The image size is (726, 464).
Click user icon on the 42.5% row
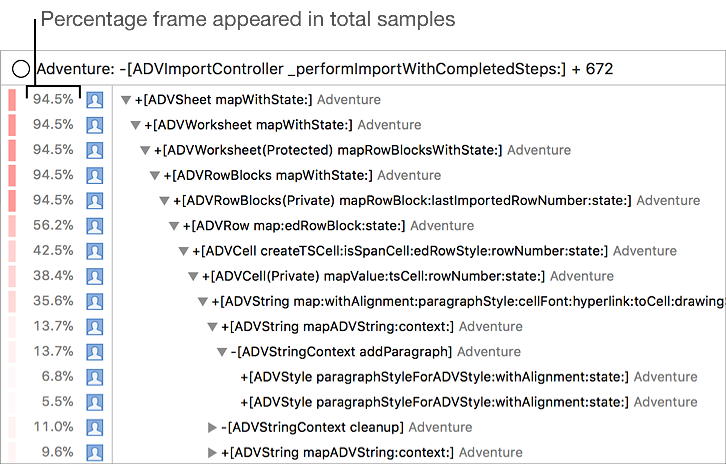click(x=95, y=251)
